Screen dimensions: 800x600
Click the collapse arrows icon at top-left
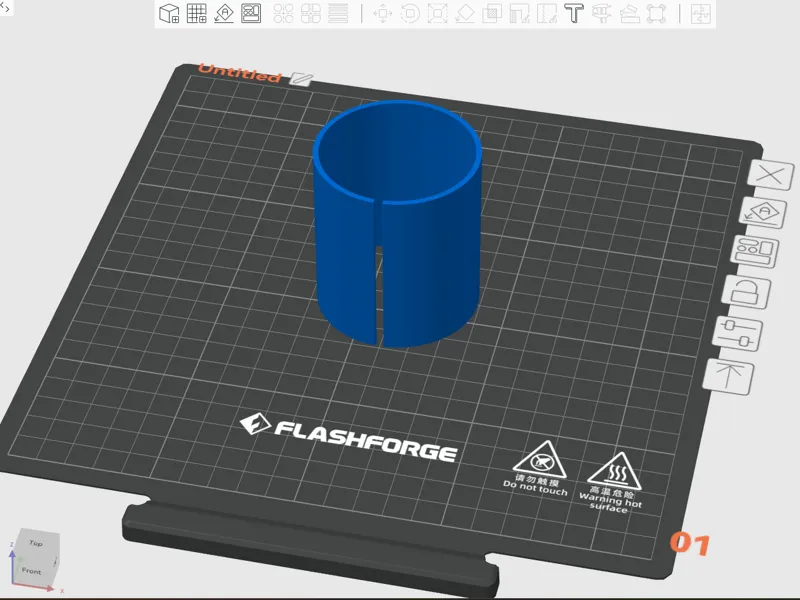[x=5, y=7]
